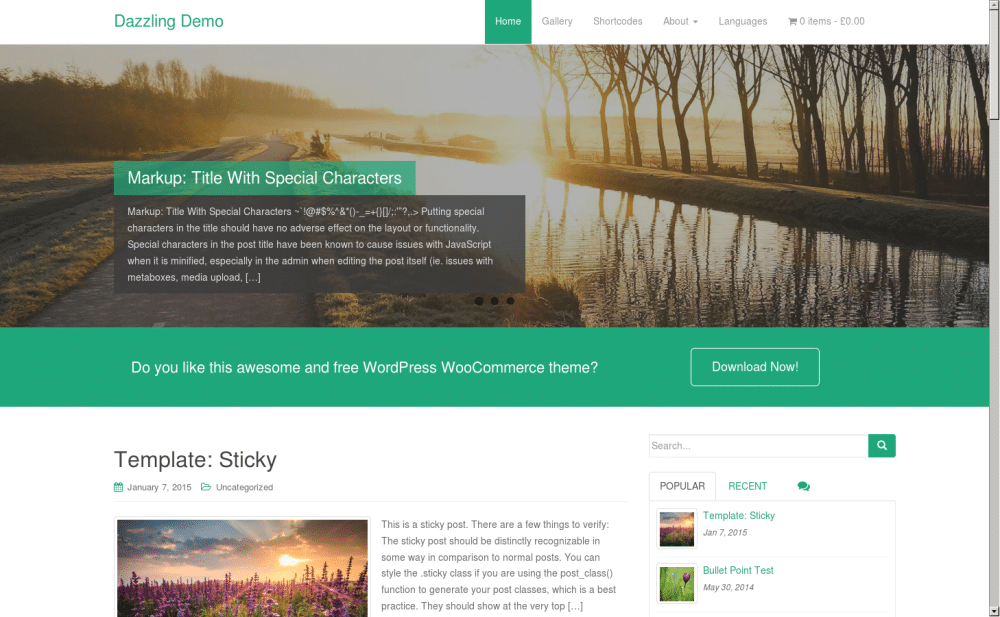Click the search magnifier button
This screenshot has height=617, width=1000.
click(881, 445)
